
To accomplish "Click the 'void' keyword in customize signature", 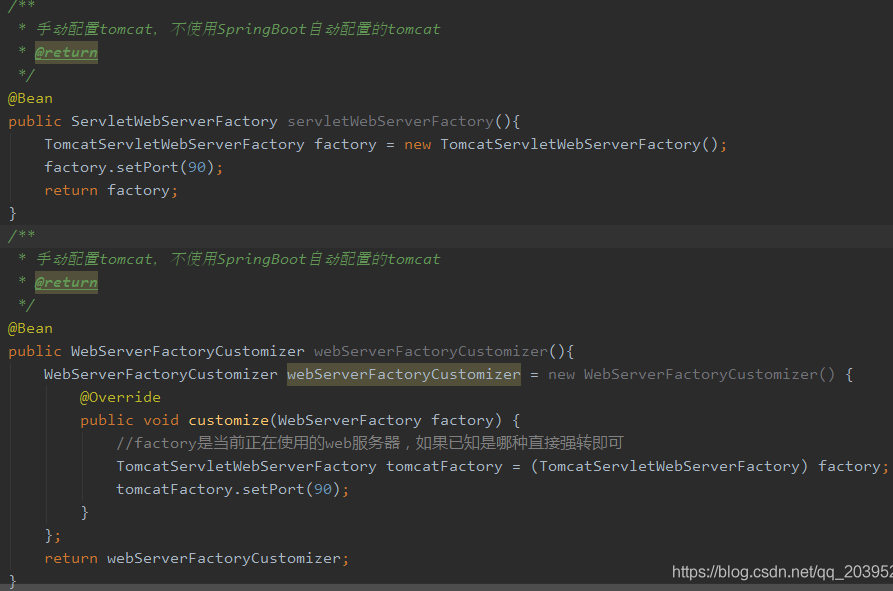I will pyautogui.click(x=161, y=420).
